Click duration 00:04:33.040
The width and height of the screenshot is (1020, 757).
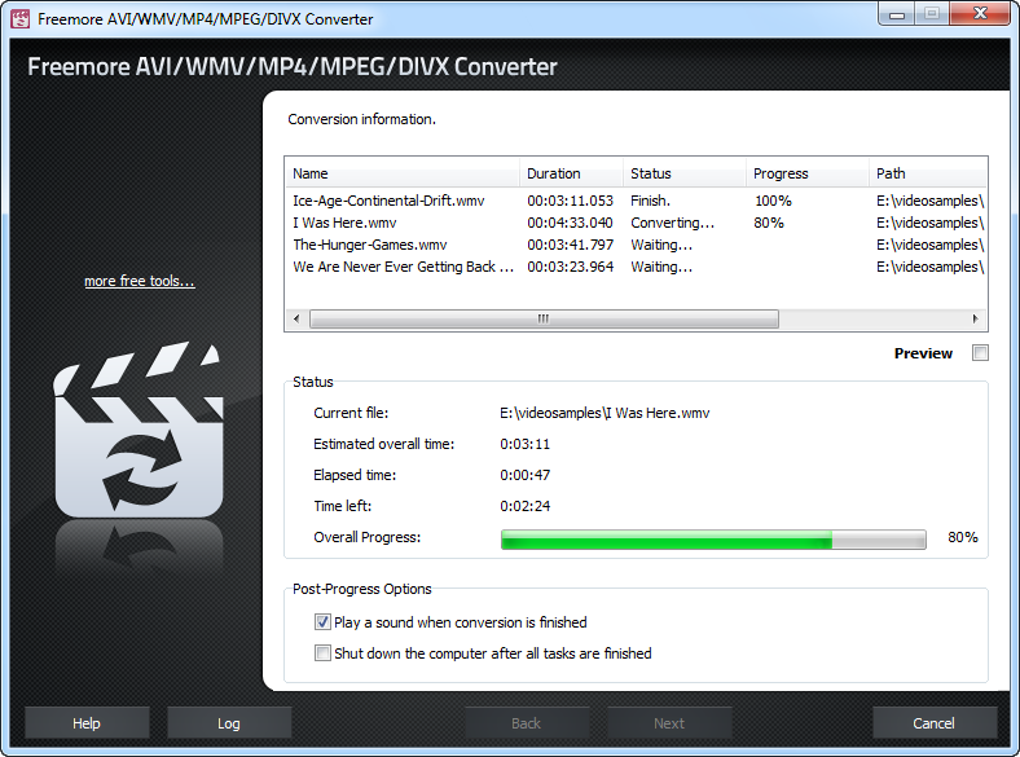point(570,223)
